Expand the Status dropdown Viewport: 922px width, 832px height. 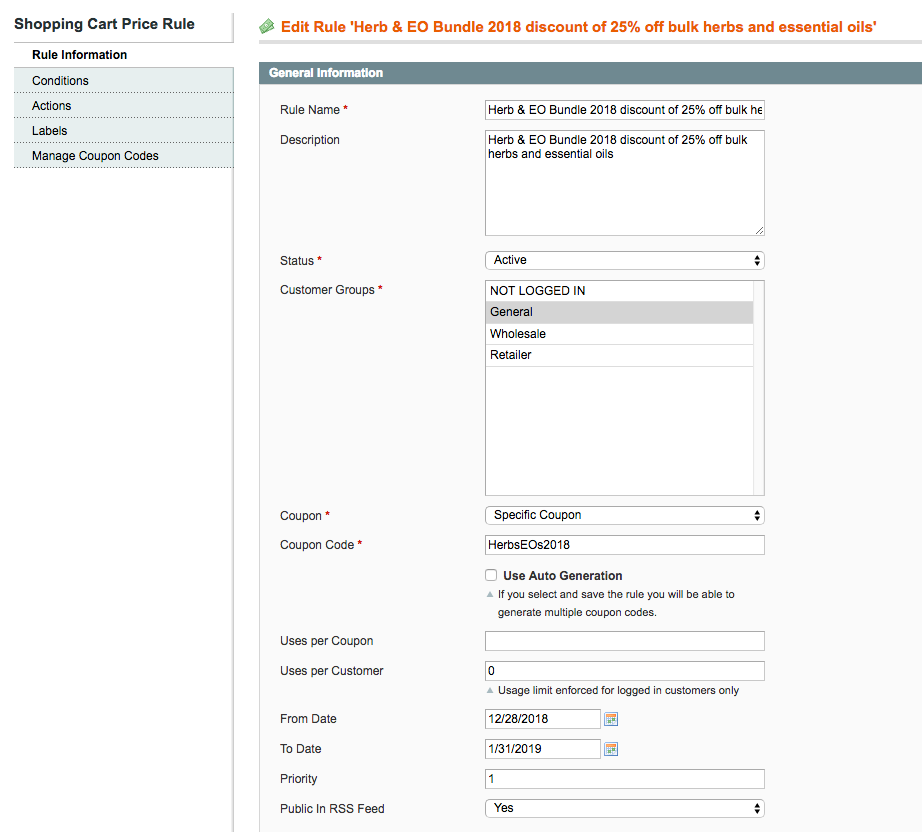624,260
